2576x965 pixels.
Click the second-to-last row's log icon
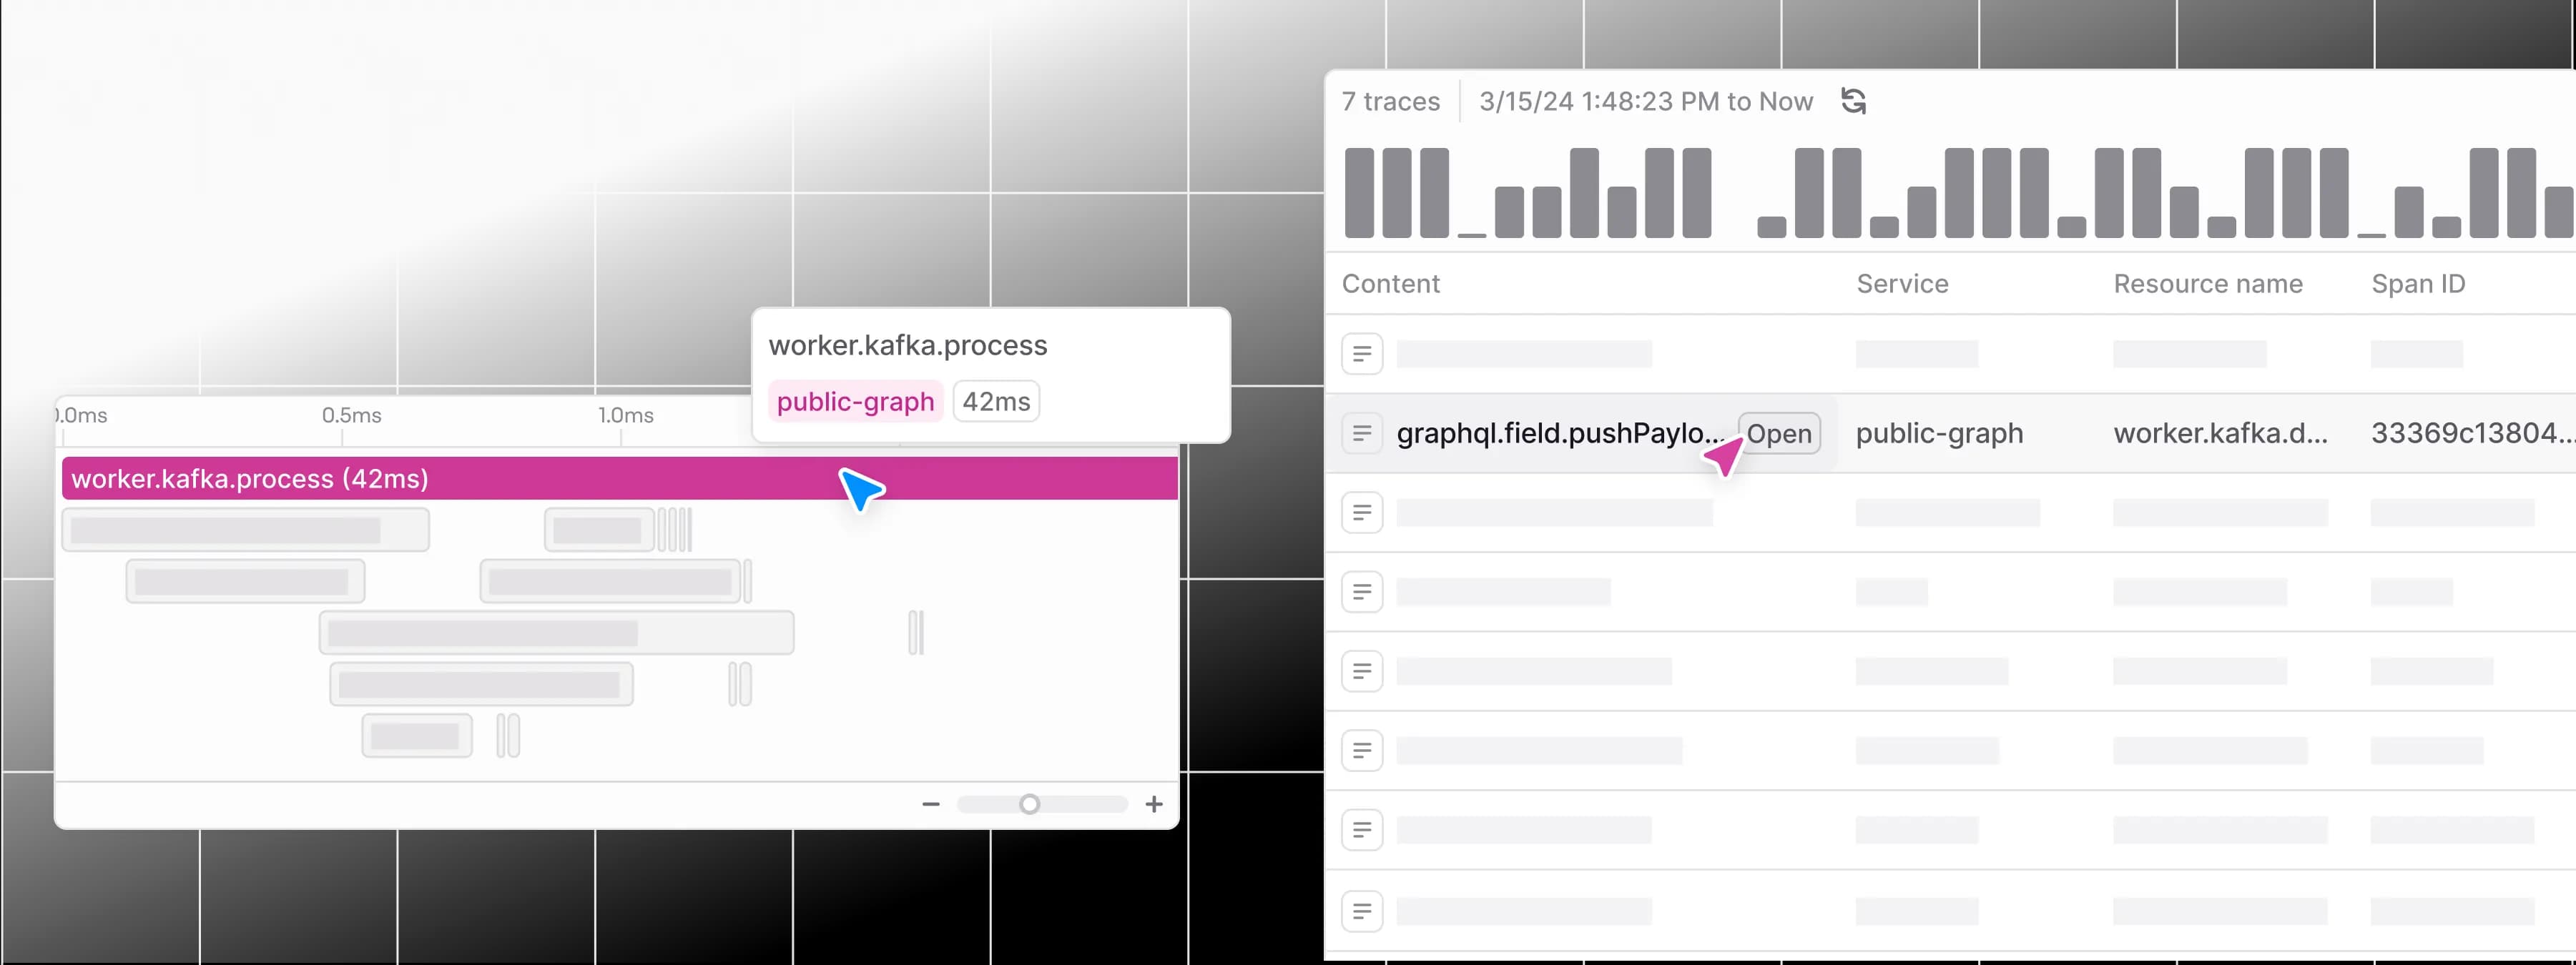pyautogui.click(x=1361, y=829)
